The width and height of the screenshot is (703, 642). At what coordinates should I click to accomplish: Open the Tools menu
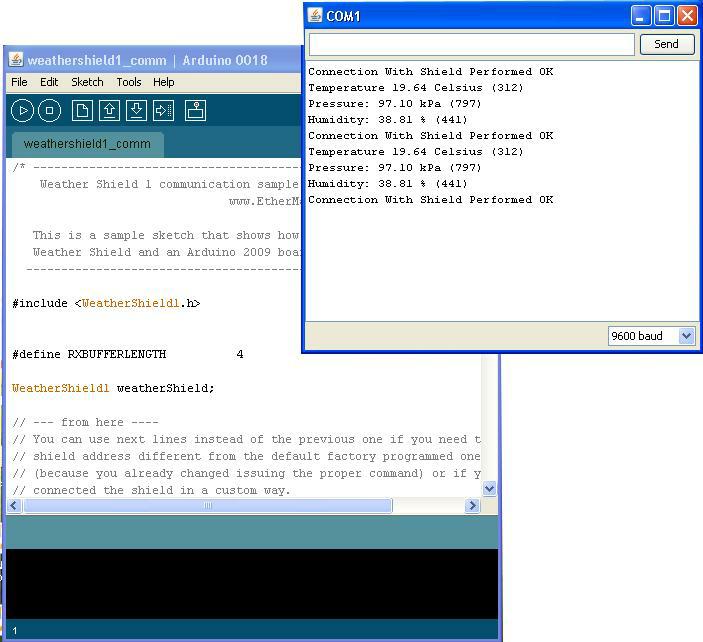tap(129, 82)
